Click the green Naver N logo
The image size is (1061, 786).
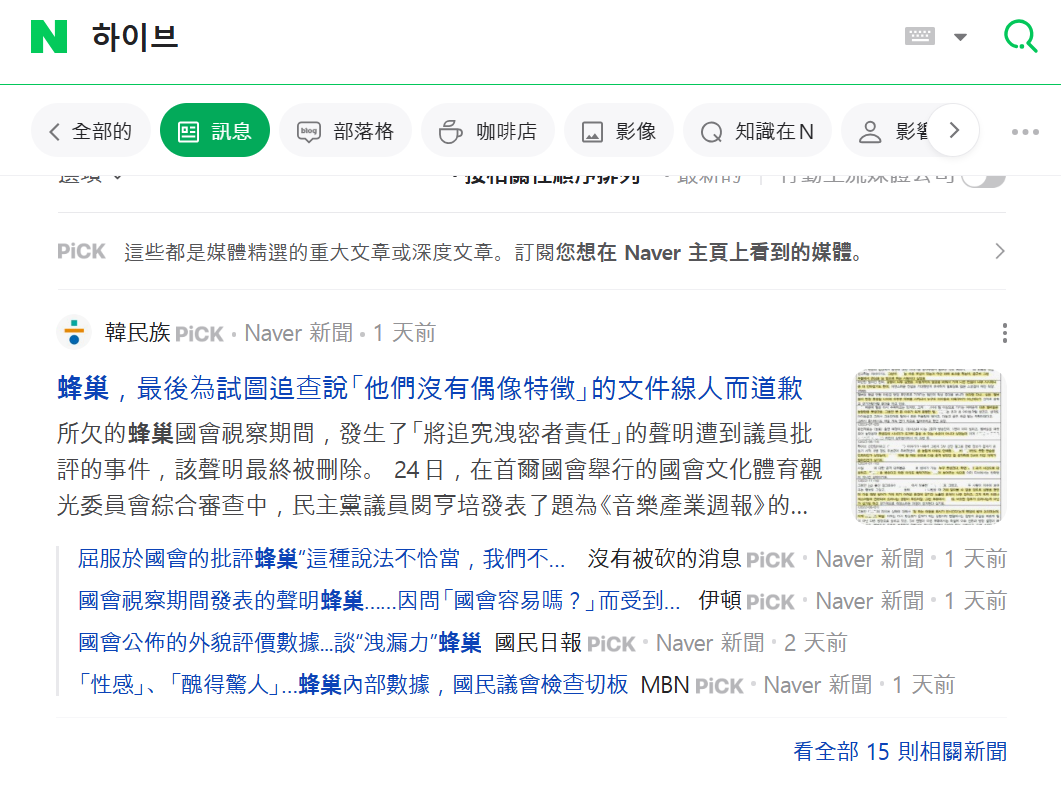click(x=49, y=37)
